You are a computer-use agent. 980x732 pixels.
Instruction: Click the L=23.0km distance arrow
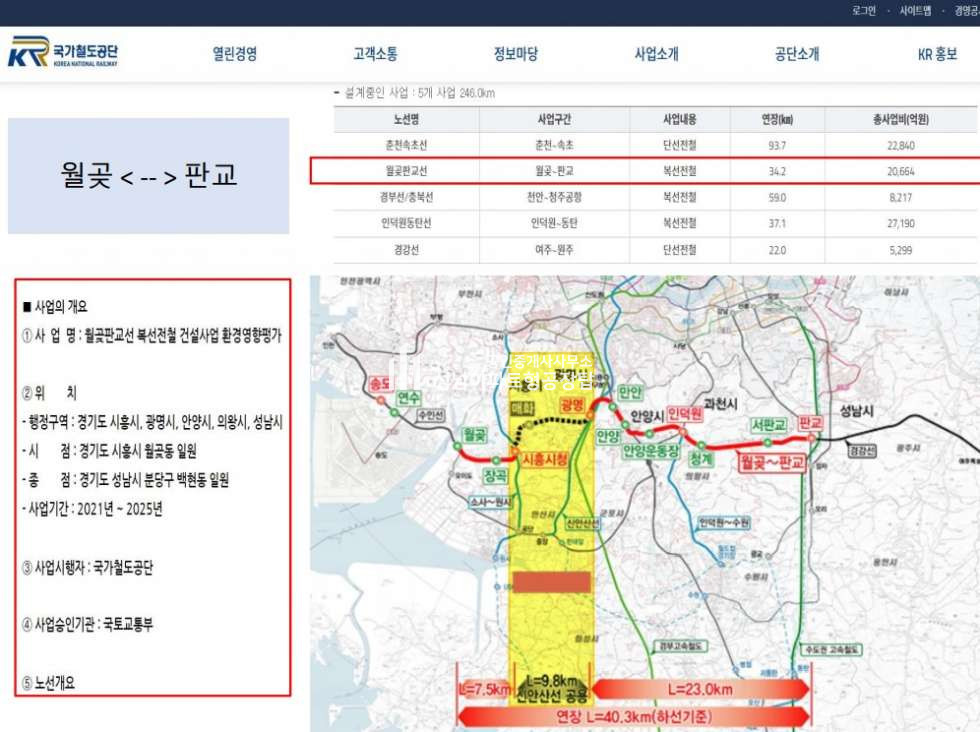(700, 689)
